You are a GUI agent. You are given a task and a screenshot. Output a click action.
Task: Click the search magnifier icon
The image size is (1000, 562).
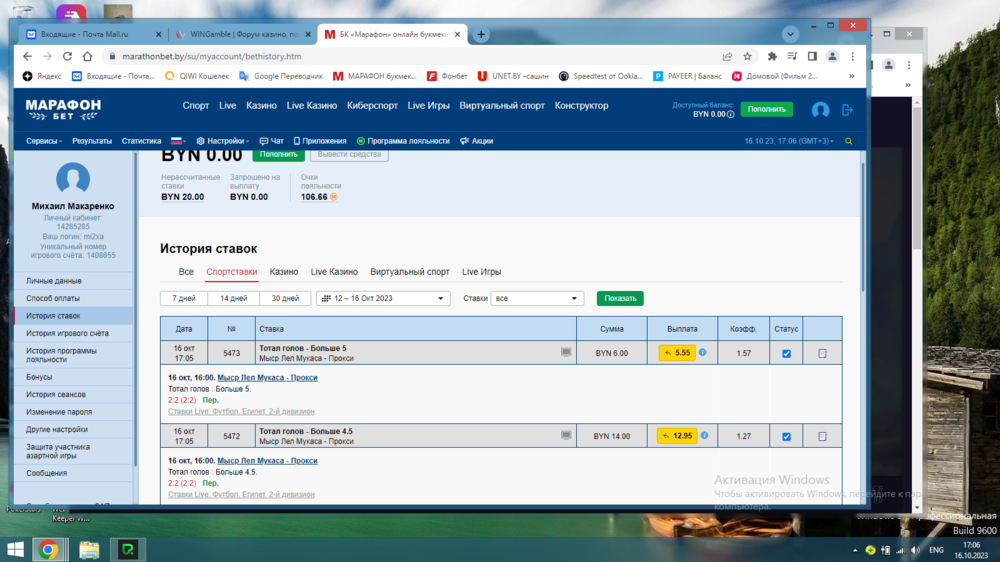pos(849,142)
